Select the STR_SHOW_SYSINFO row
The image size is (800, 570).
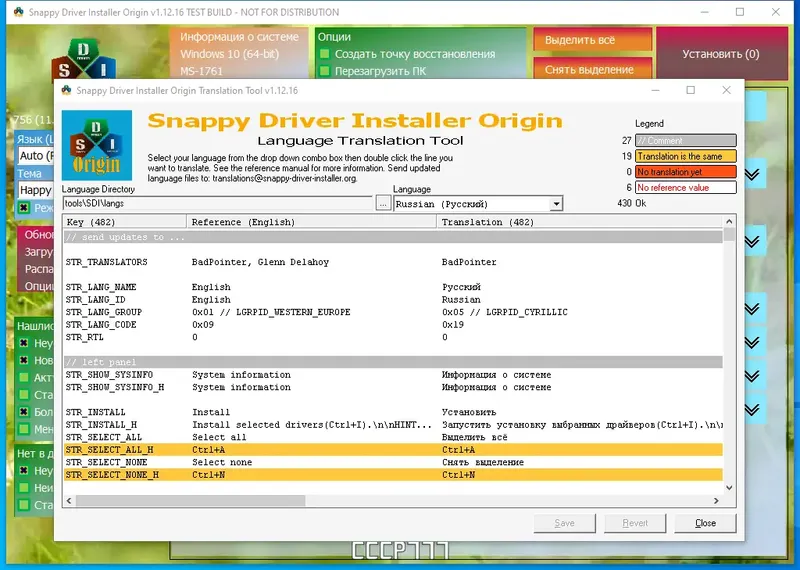tap(393, 375)
